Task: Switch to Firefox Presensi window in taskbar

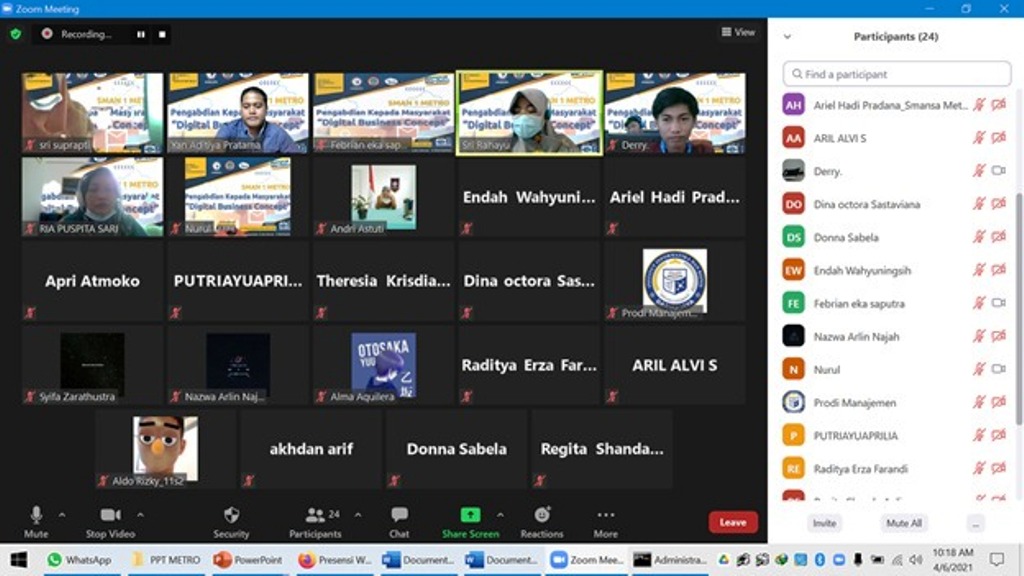Action: (x=335, y=560)
